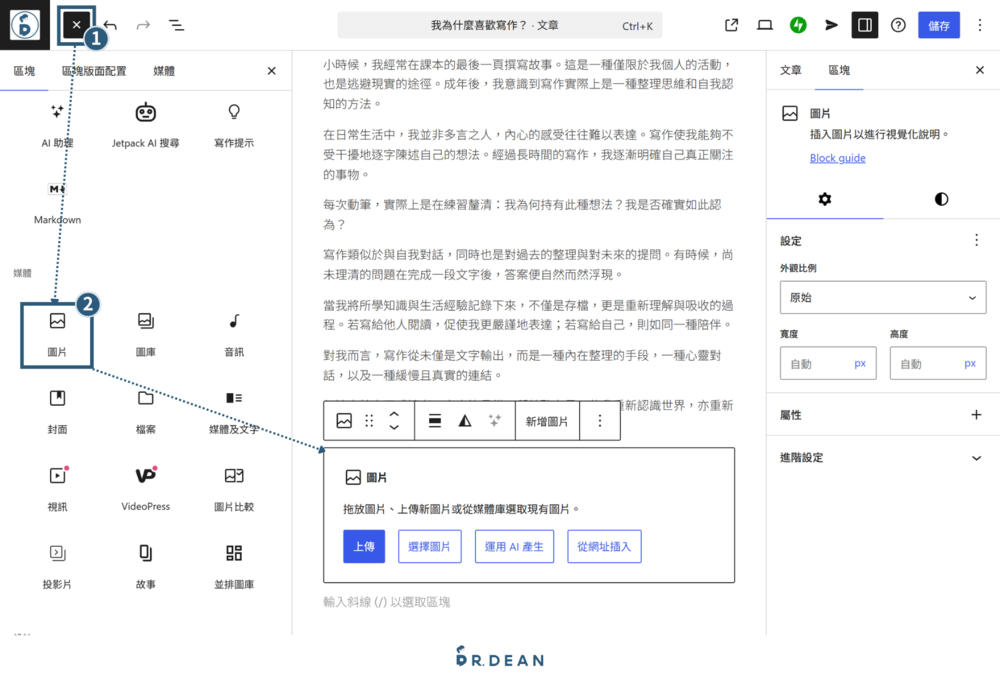Select the 封面 (Cover) block icon
Viewport: 1000px width, 677px height.
coord(57,400)
